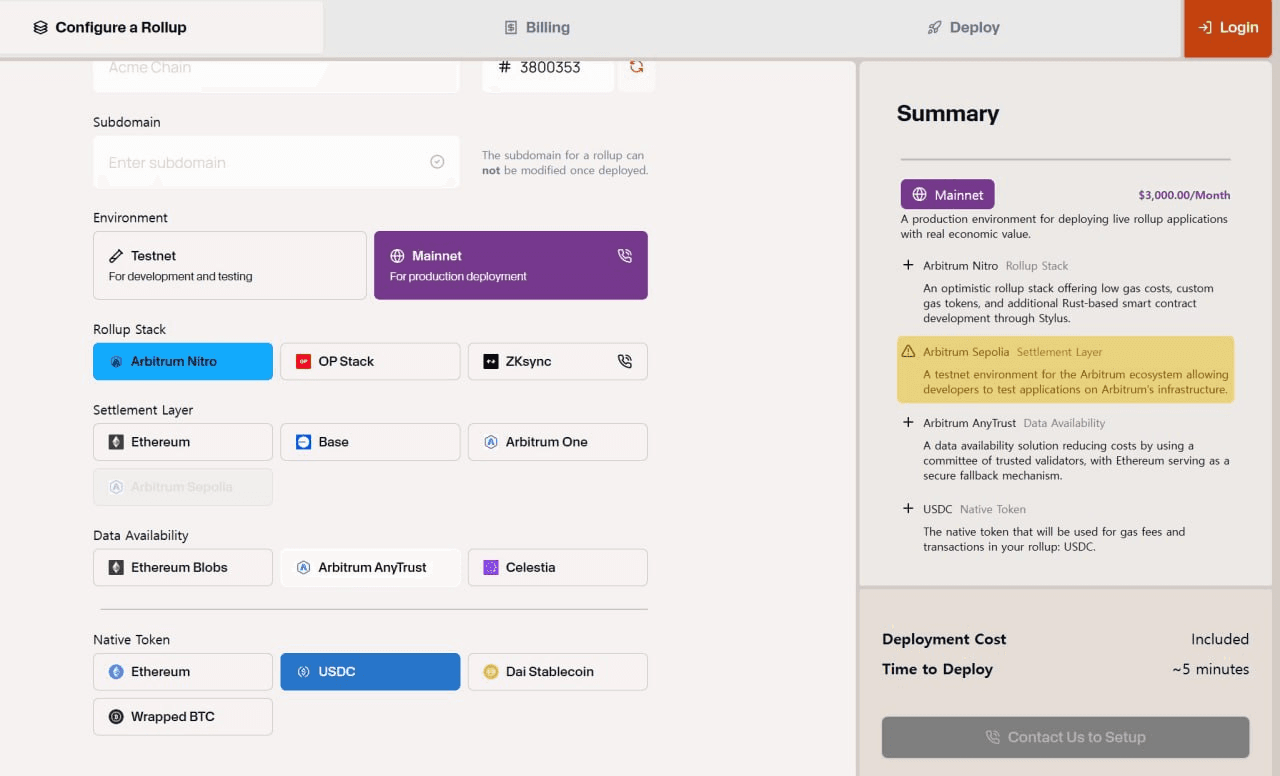Screen dimensions: 1280x776
Task: Click the warning icon beside Arbitrum Sepolia
Action: point(908,352)
